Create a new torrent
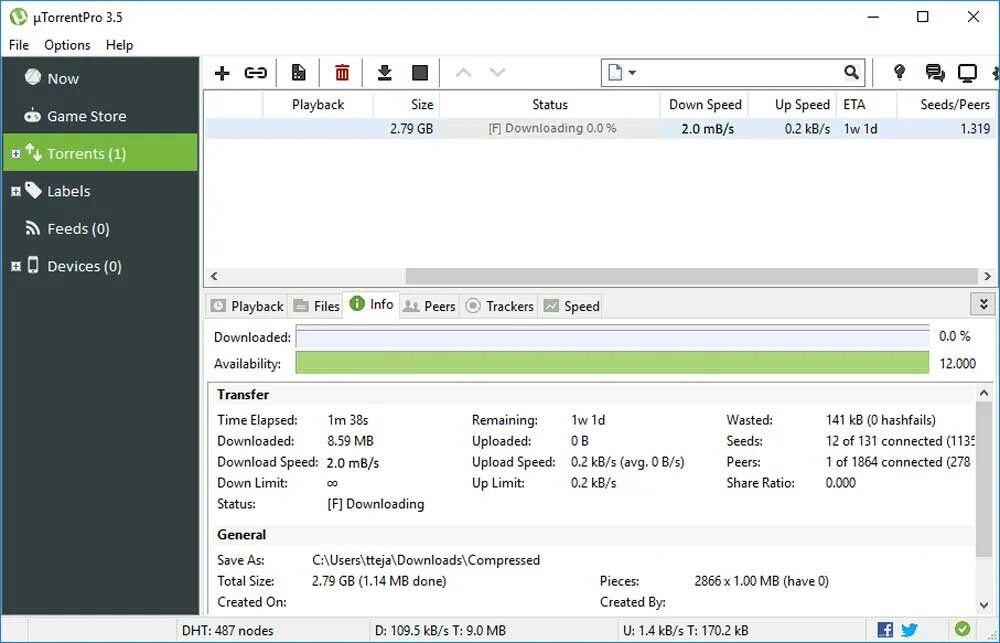Viewport: 1000px width, 643px height. click(298, 72)
